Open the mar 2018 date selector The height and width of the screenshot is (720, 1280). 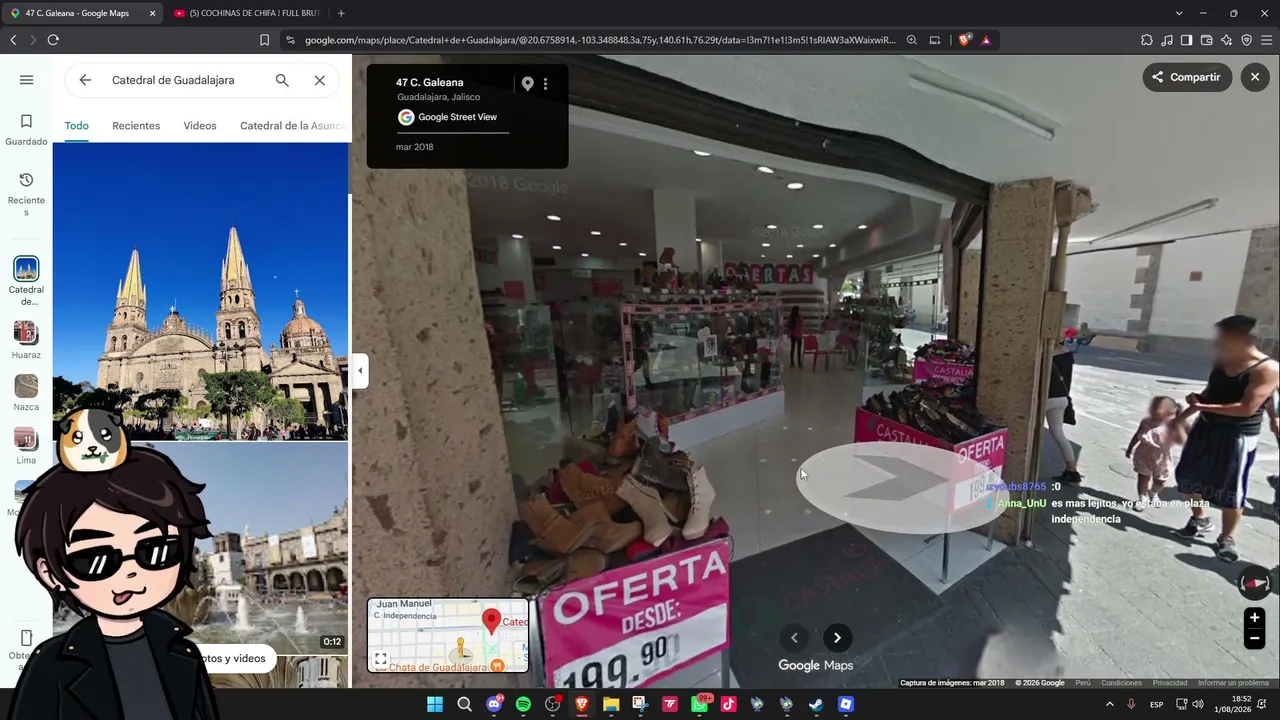[414, 147]
